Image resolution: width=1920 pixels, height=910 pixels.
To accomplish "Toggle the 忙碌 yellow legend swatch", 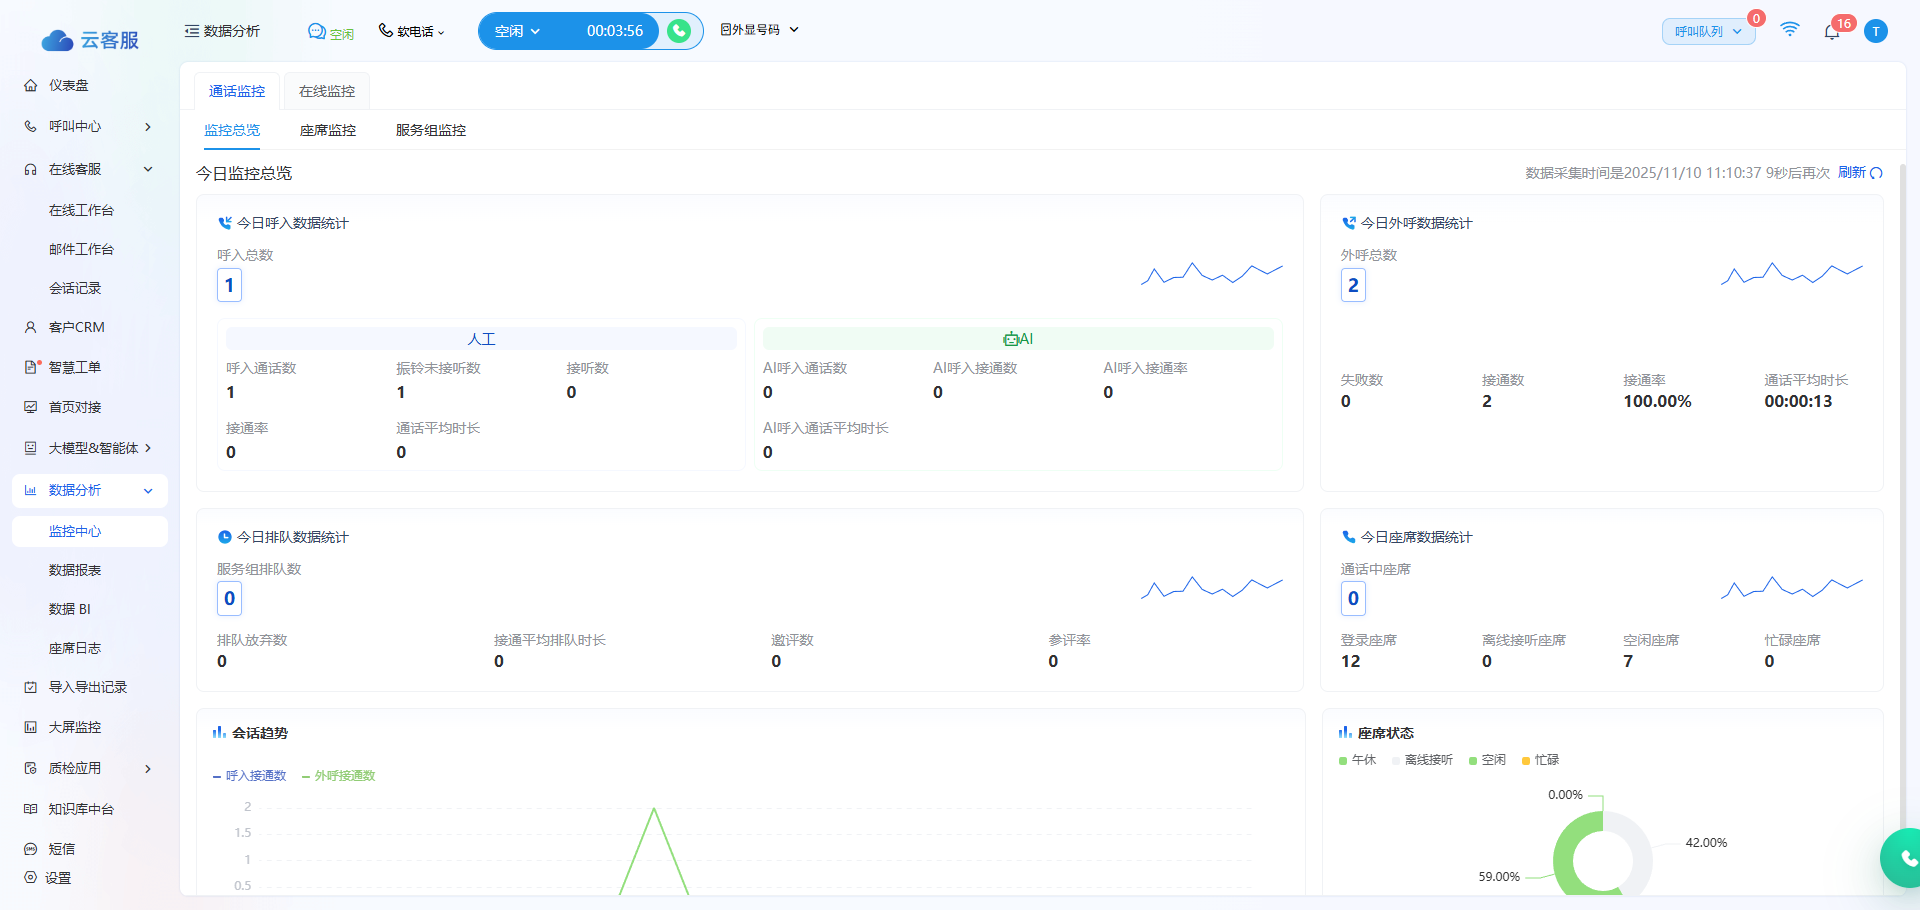I will point(1526,761).
